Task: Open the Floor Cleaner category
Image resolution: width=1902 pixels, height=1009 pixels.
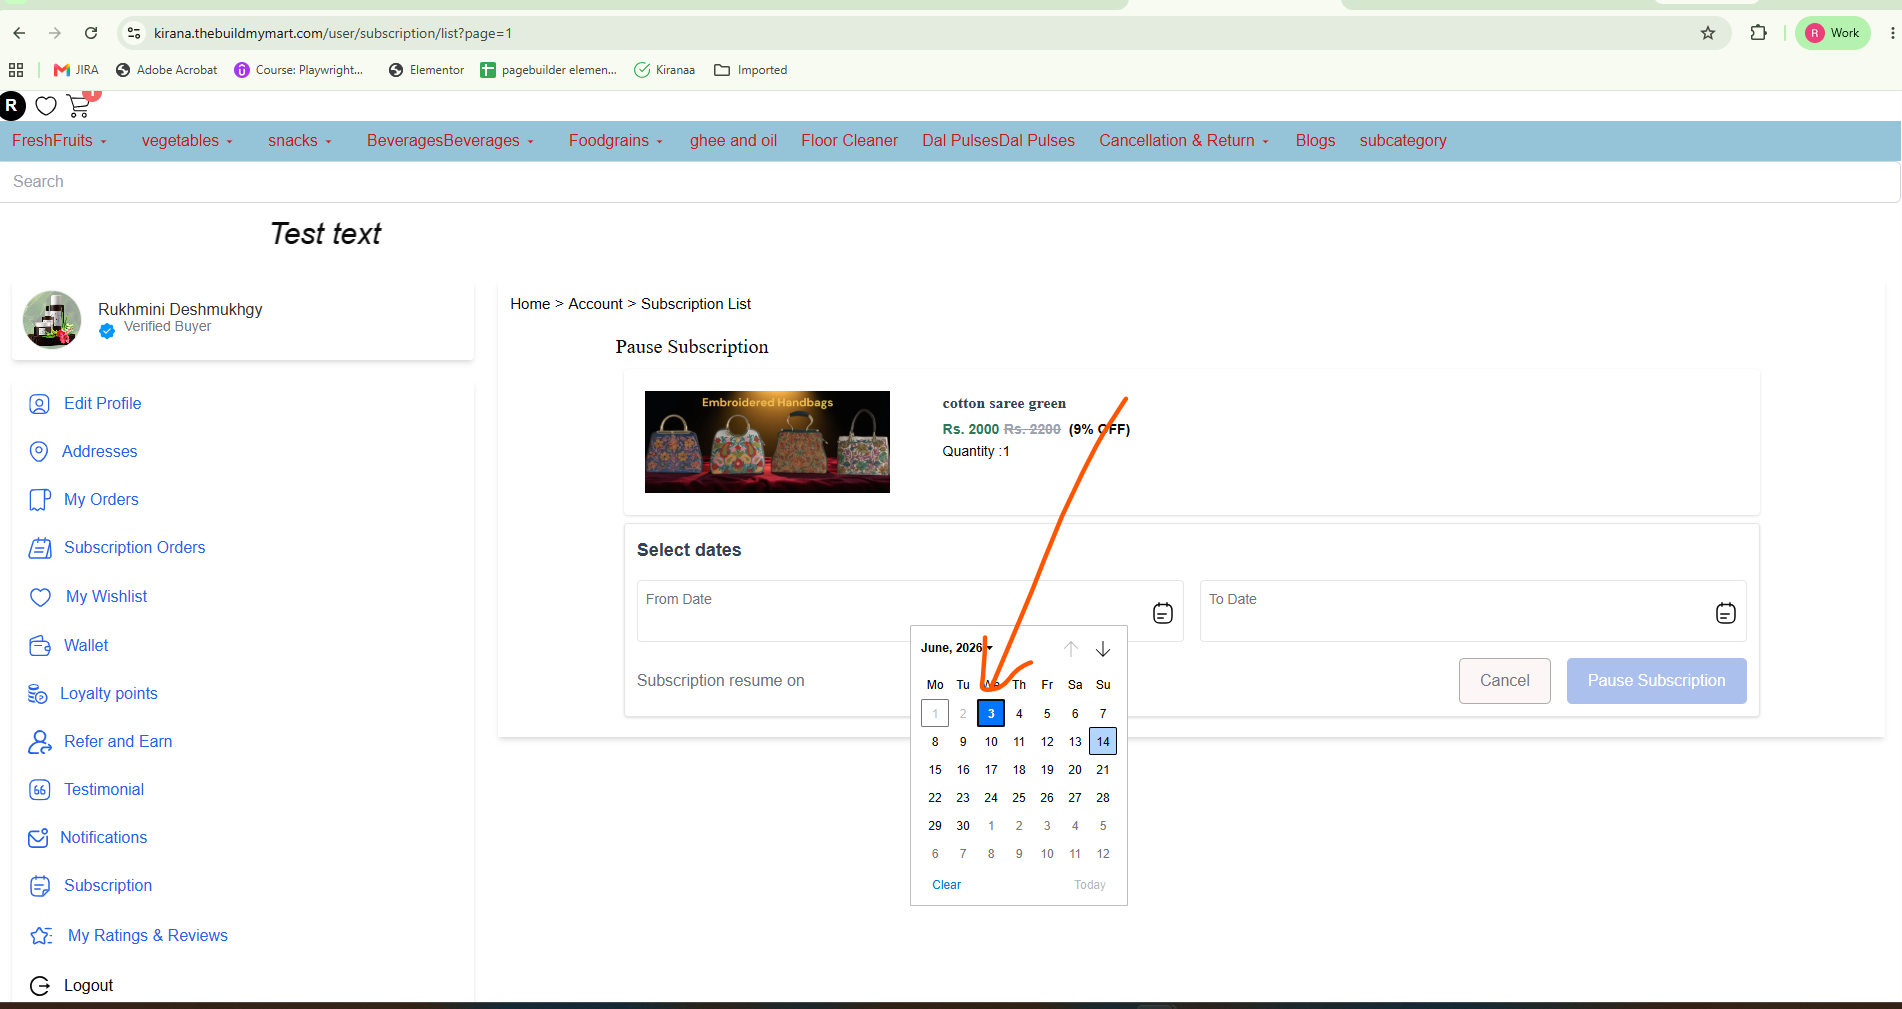Action: 849,141
